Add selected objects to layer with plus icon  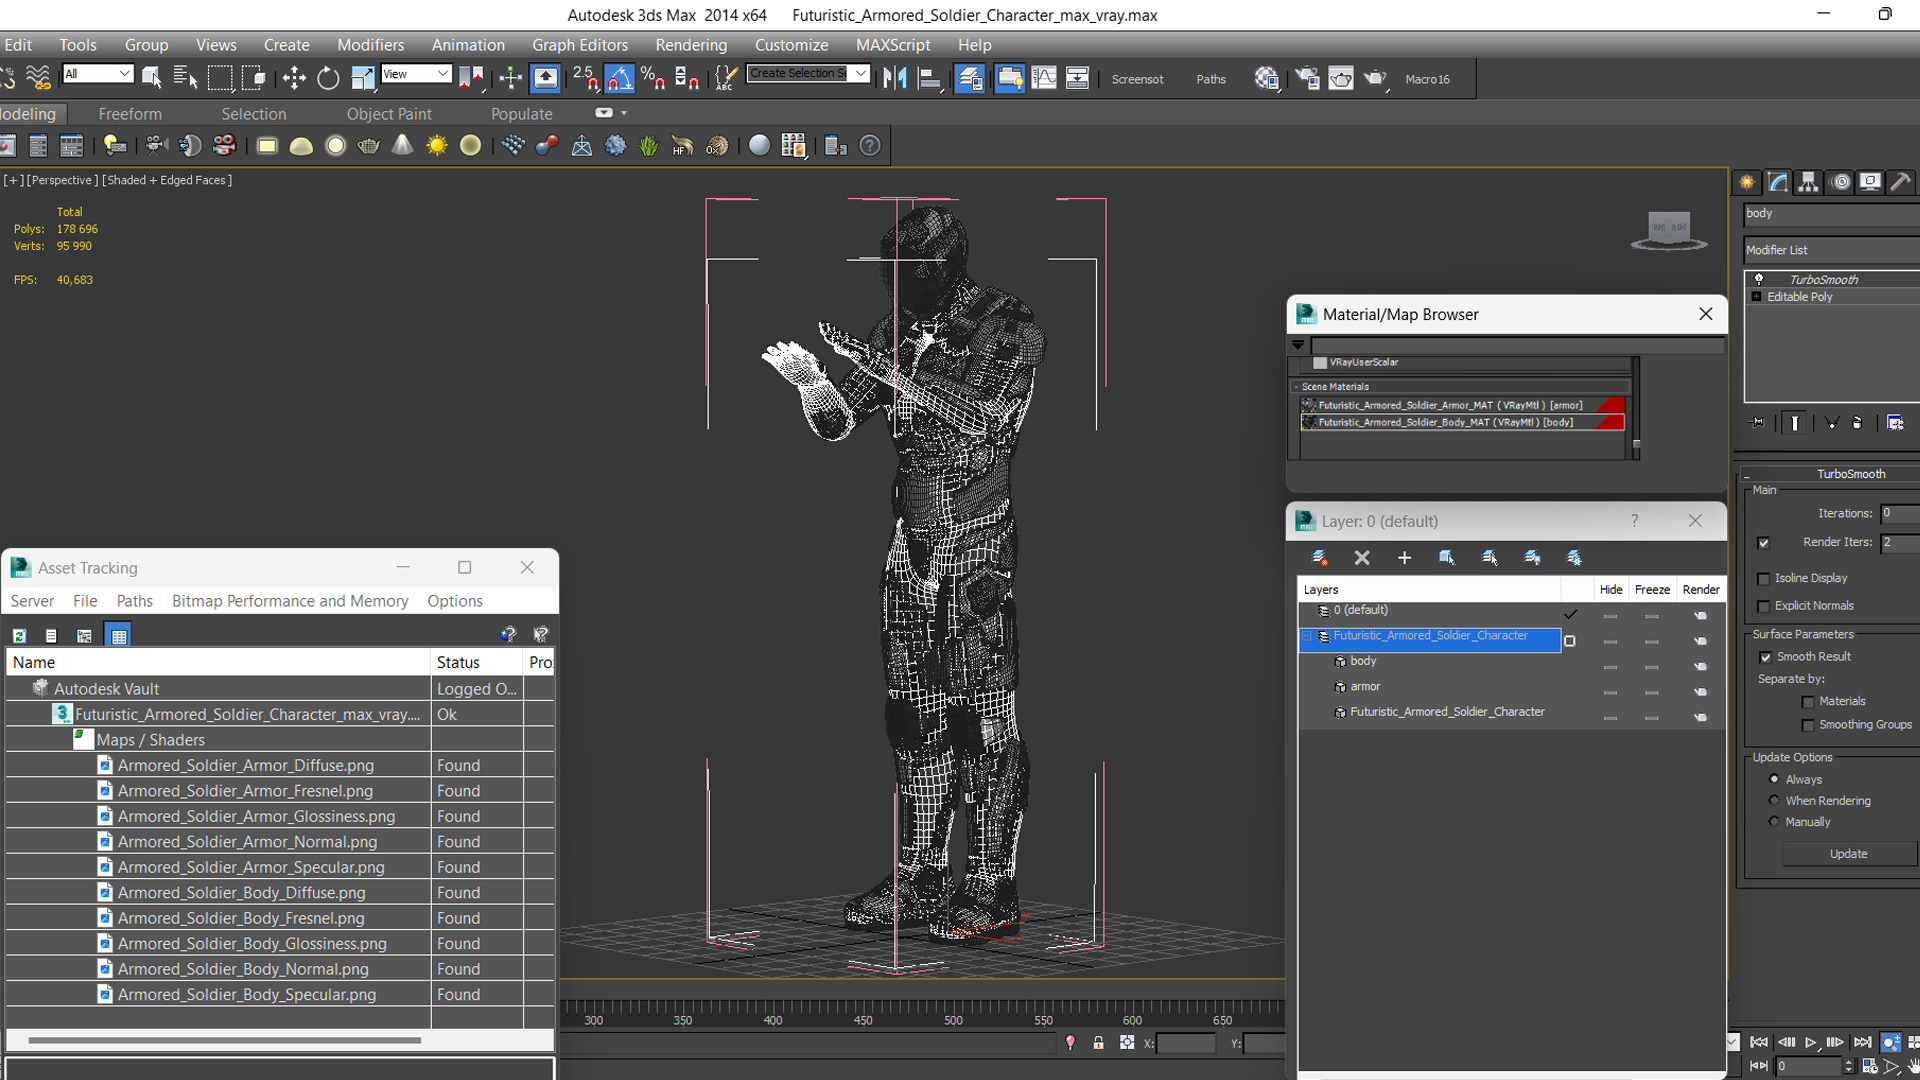pos(1404,558)
